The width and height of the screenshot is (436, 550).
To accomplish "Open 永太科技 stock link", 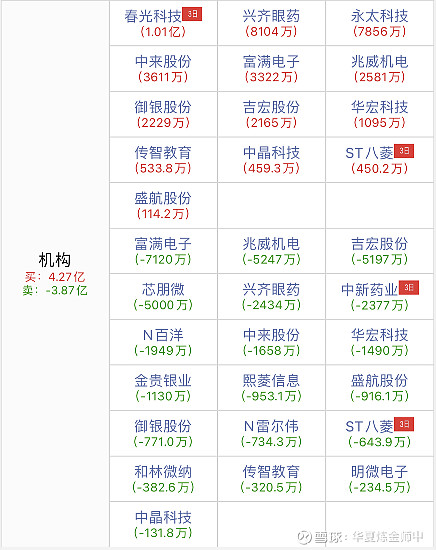I will [380, 16].
